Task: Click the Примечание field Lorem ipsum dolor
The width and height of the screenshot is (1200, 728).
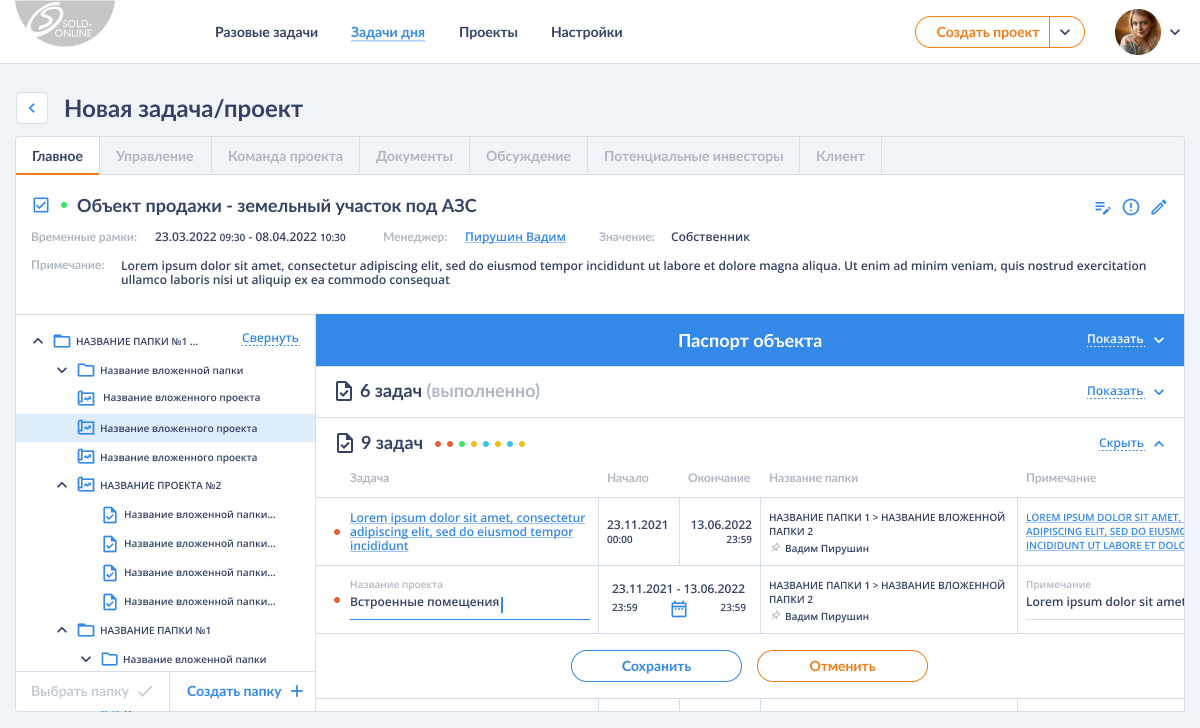Action: 1105,602
